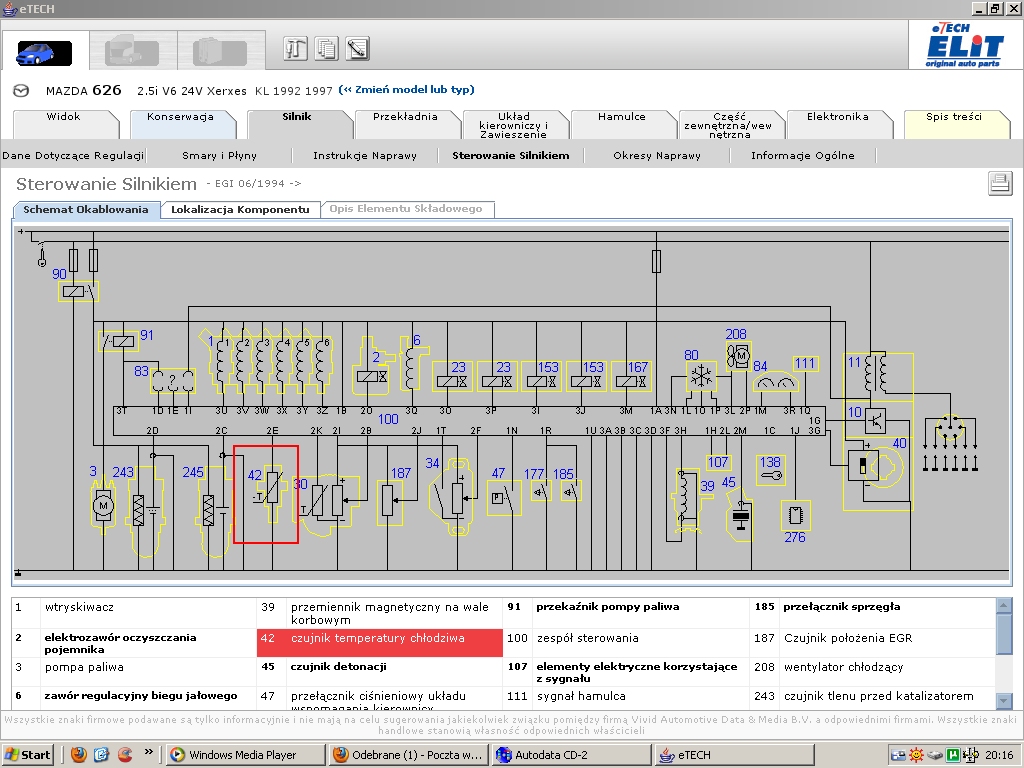This screenshot has height=768, width=1024.
Task: Click the copy pages toolbar icon
Action: (326, 48)
